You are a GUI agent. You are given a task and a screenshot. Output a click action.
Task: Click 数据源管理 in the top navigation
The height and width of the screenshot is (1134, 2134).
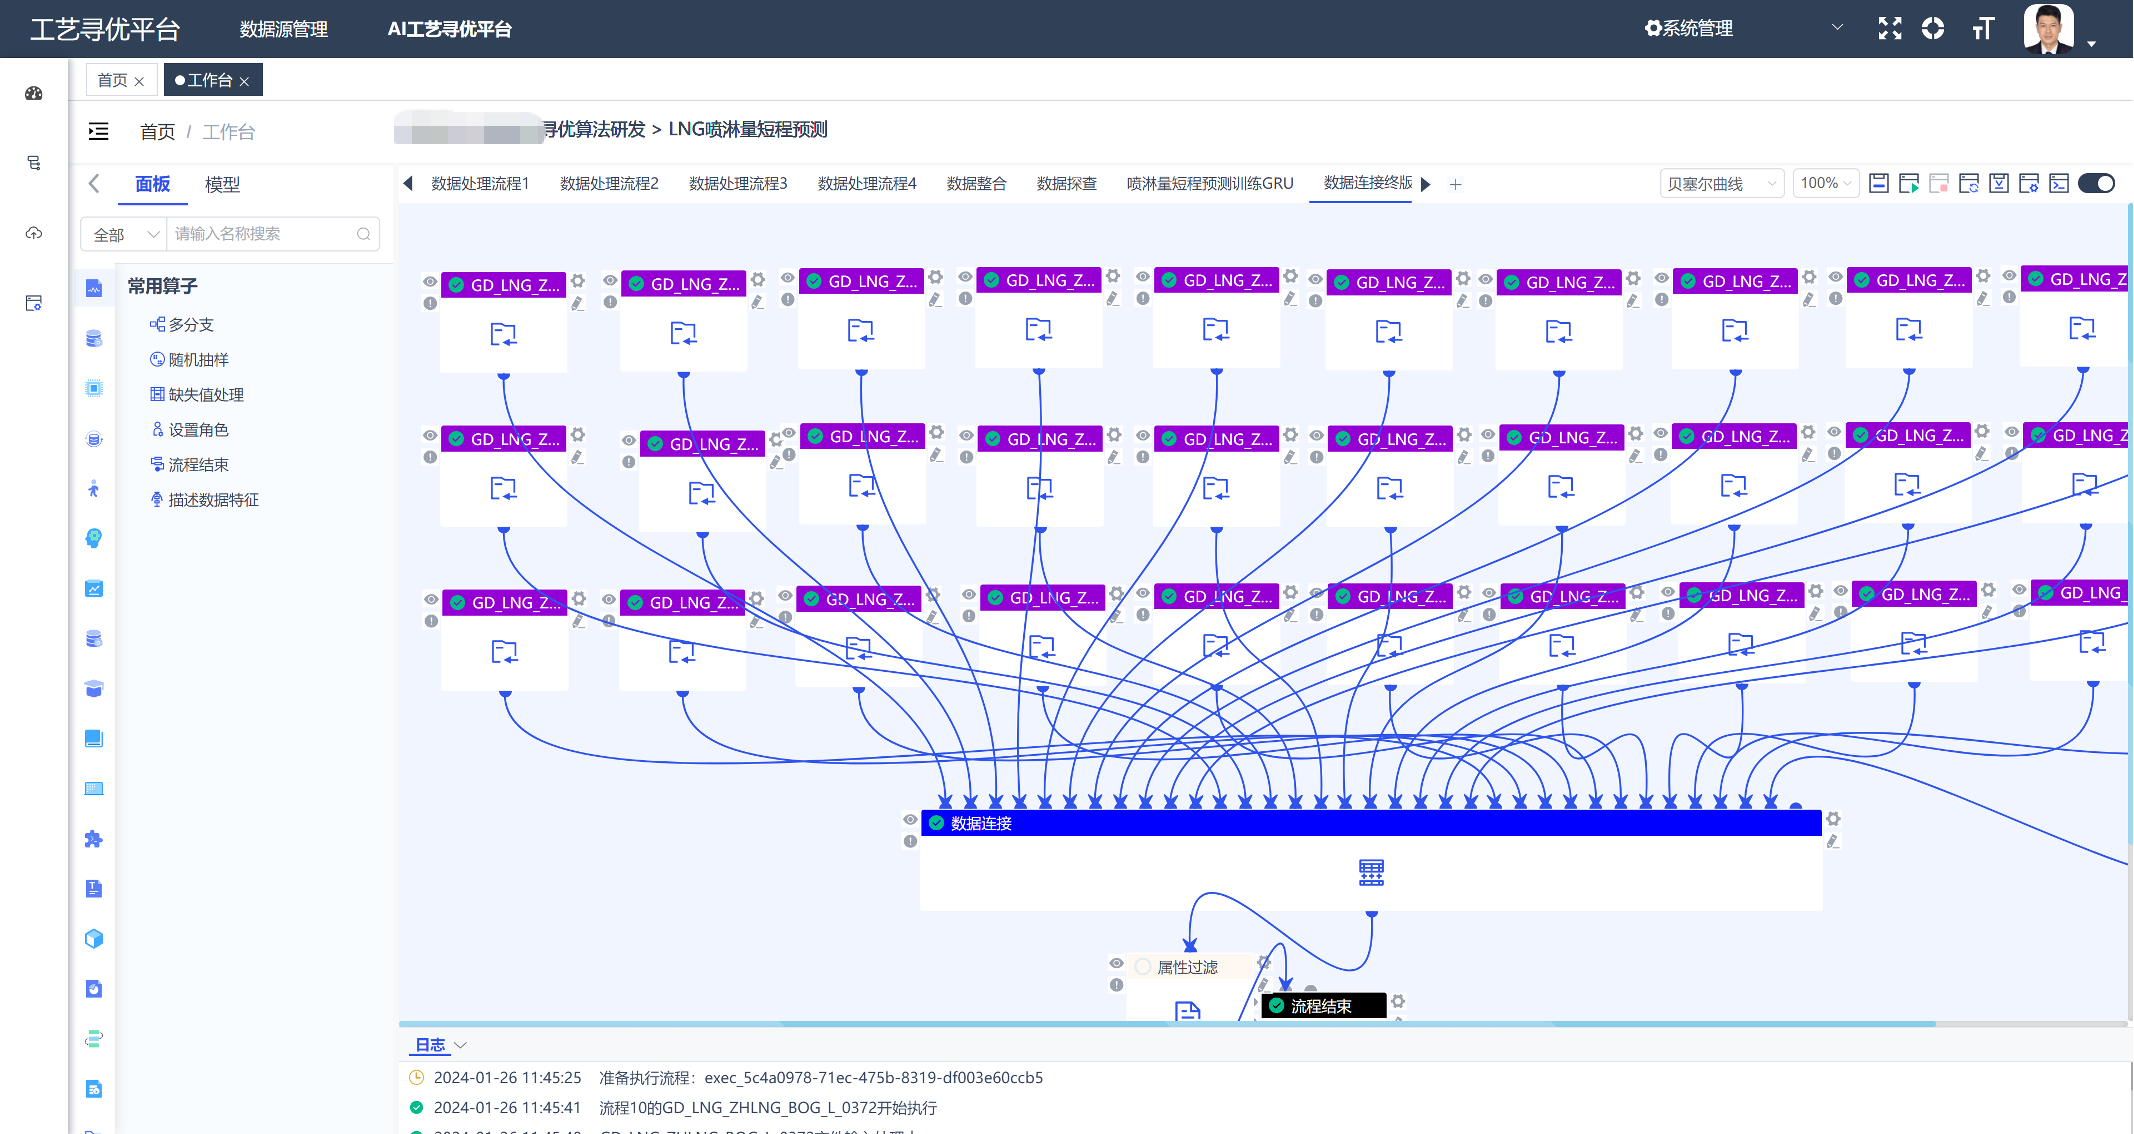point(284,29)
